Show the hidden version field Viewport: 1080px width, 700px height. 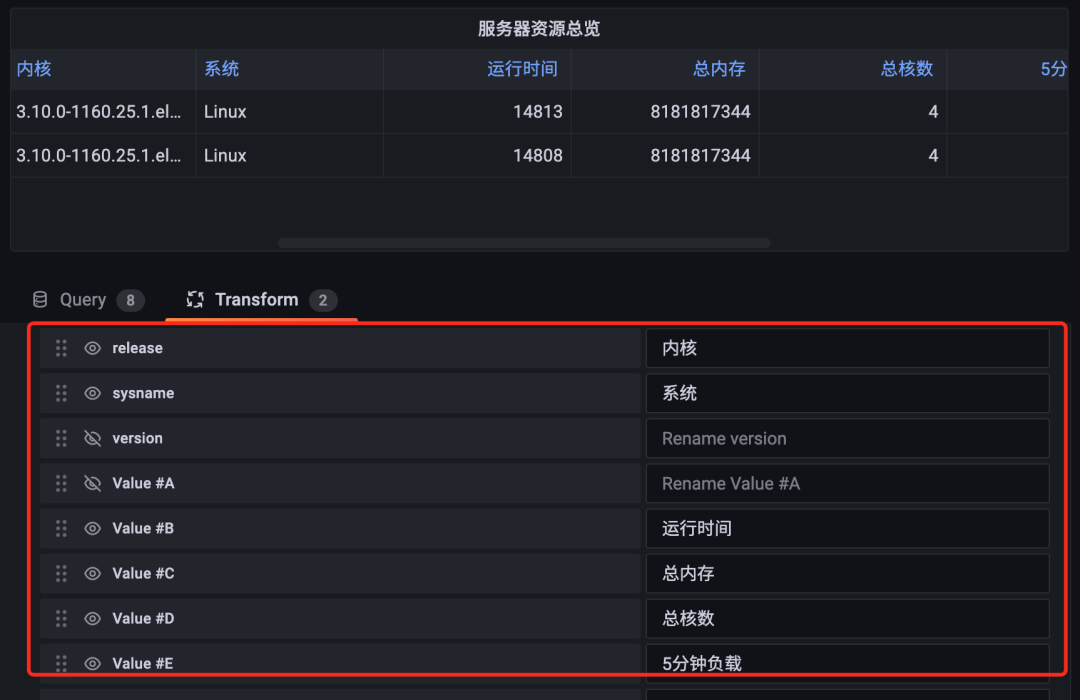click(x=92, y=438)
